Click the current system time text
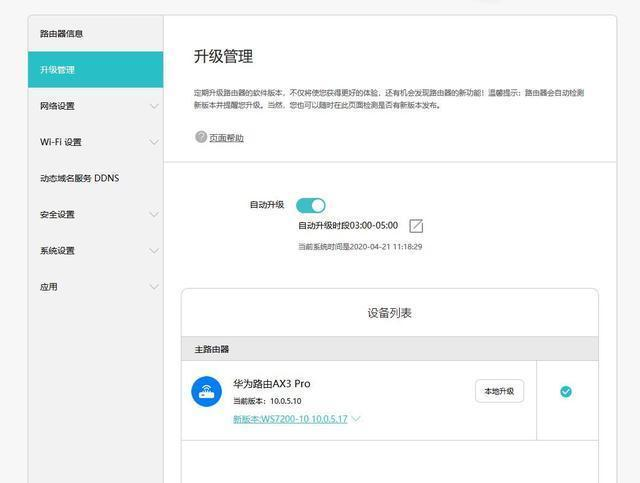Image resolution: width=640 pixels, height=483 pixels. click(360, 247)
